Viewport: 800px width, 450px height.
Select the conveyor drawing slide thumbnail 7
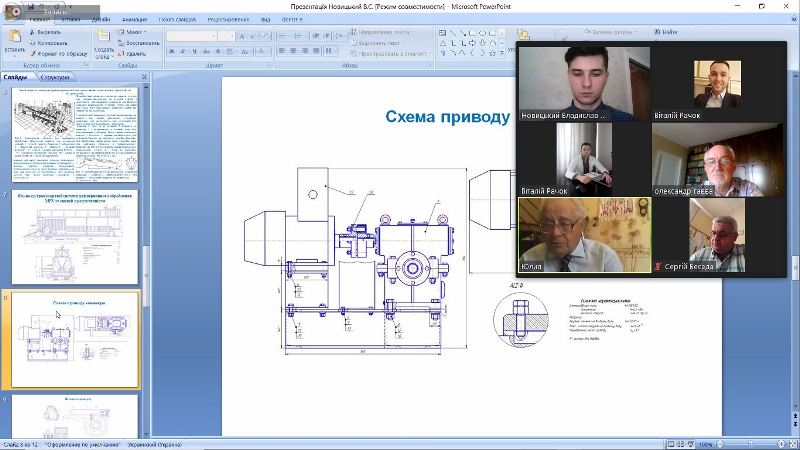(75, 235)
